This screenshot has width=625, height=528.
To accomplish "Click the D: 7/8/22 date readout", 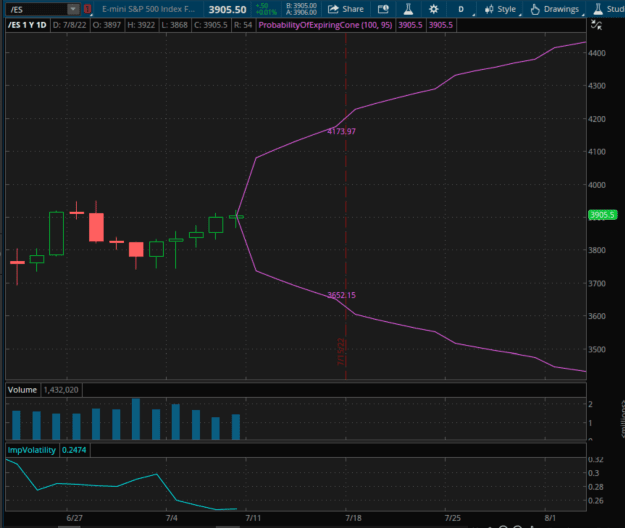I will [x=69, y=25].
